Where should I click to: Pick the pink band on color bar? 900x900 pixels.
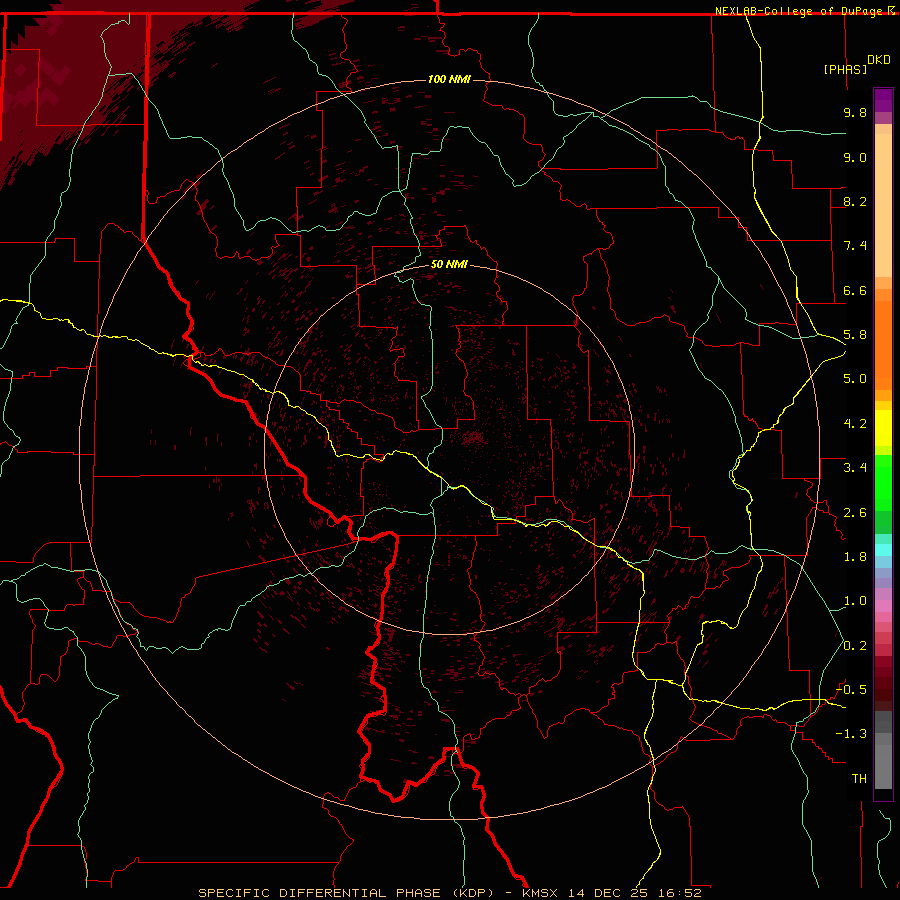(x=883, y=606)
